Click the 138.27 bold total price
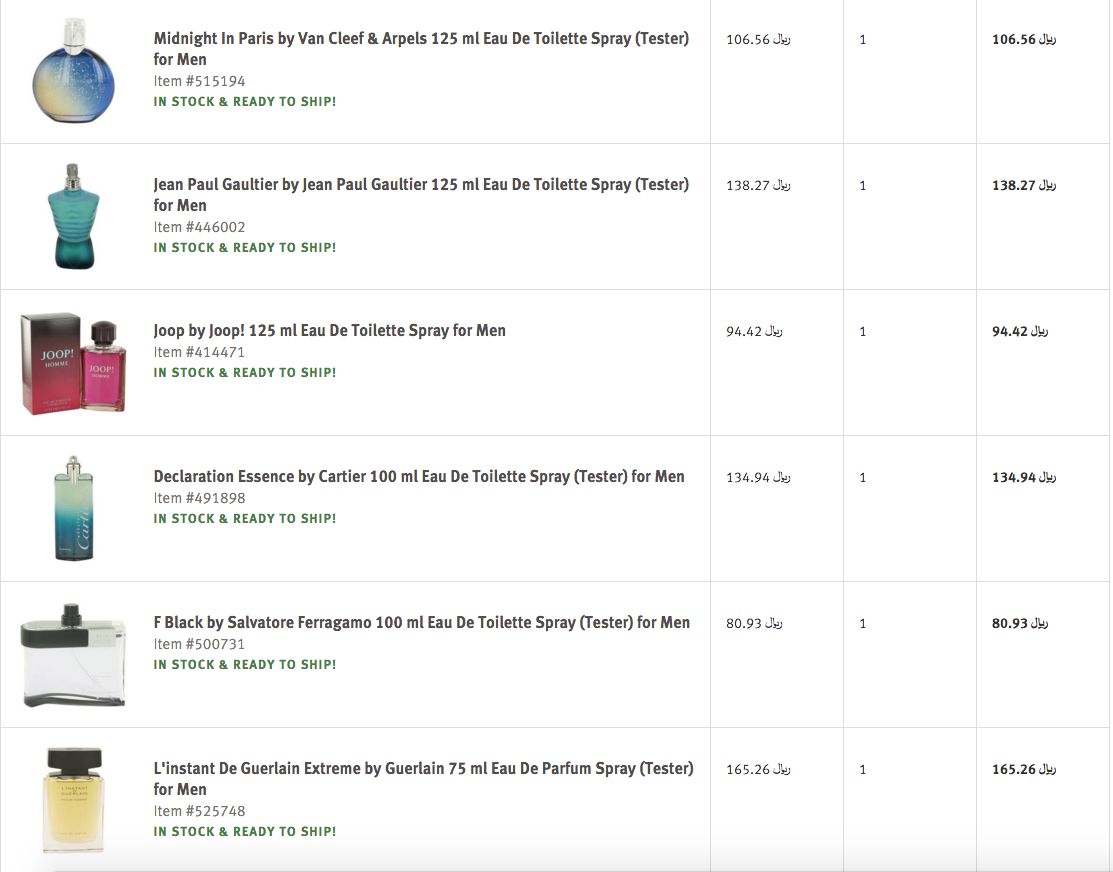The image size is (1113, 872). point(1023,185)
